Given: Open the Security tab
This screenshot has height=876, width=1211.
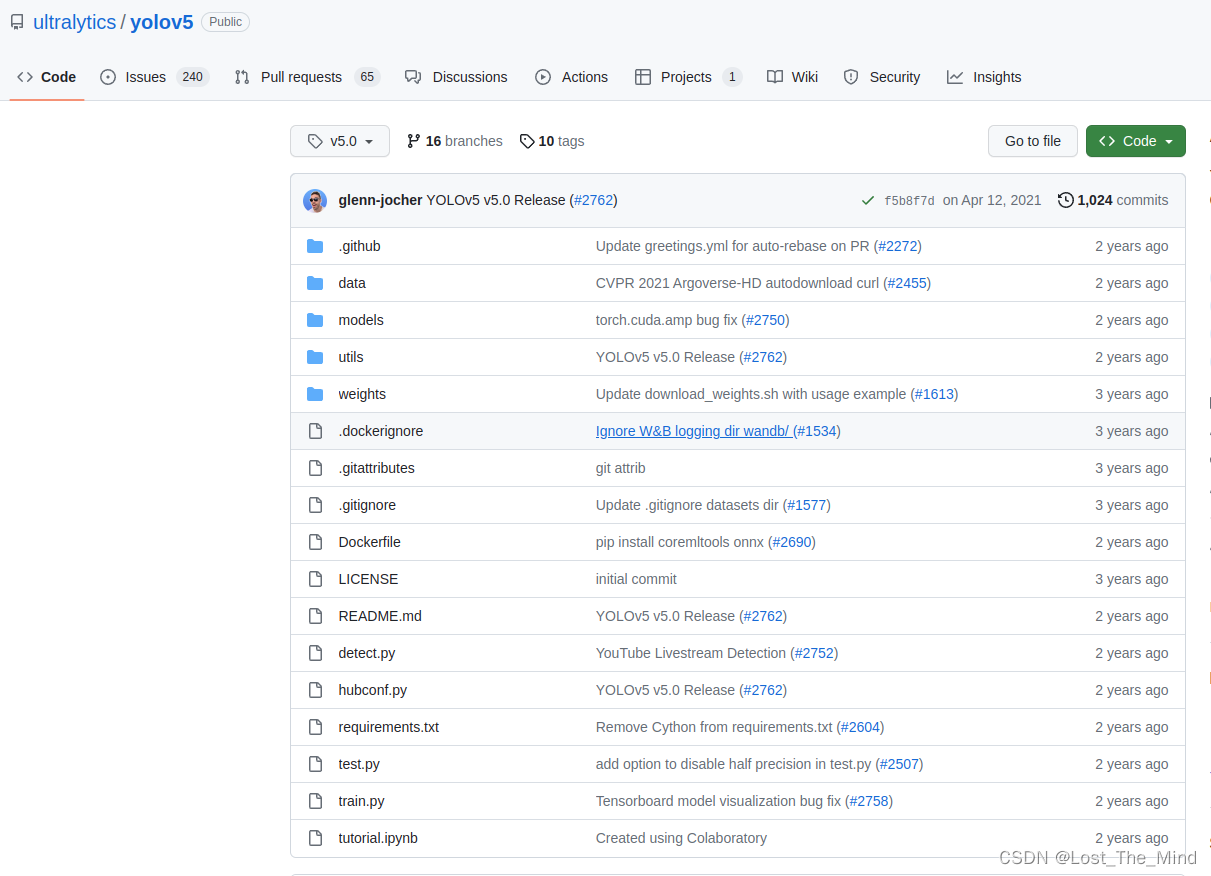Looking at the screenshot, I should coord(881,77).
